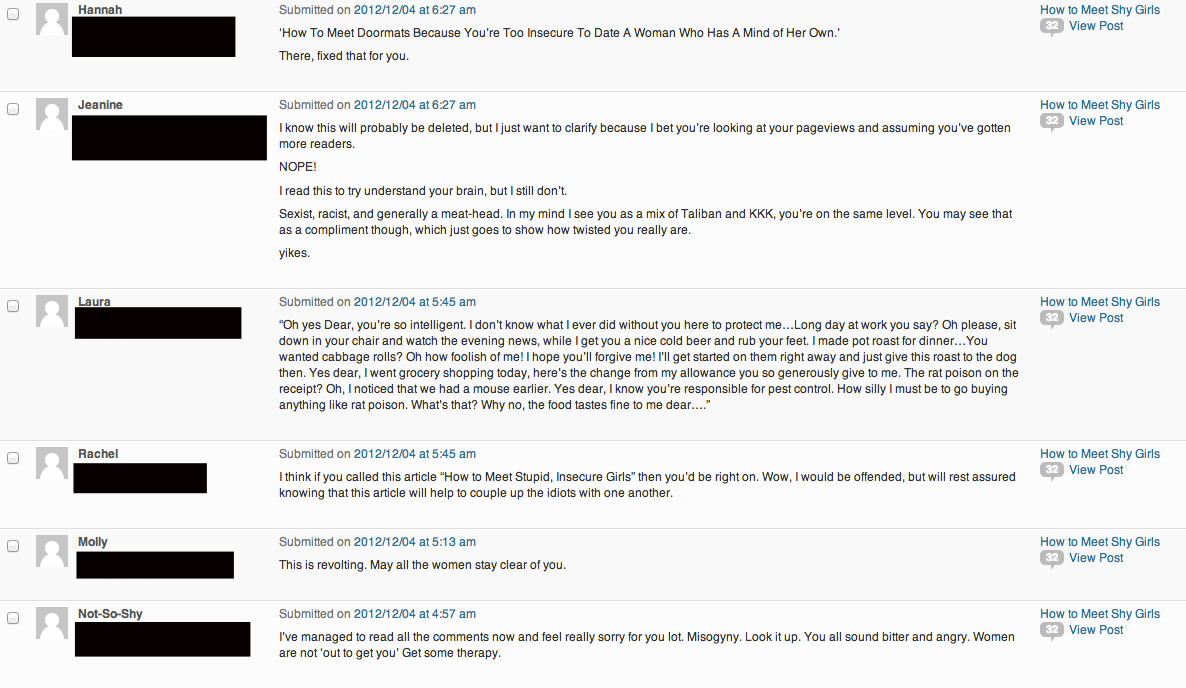The width and height of the screenshot is (1186, 688).
Task: Click the comment count bubble on Jeanine's row
Action: click(1051, 122)
